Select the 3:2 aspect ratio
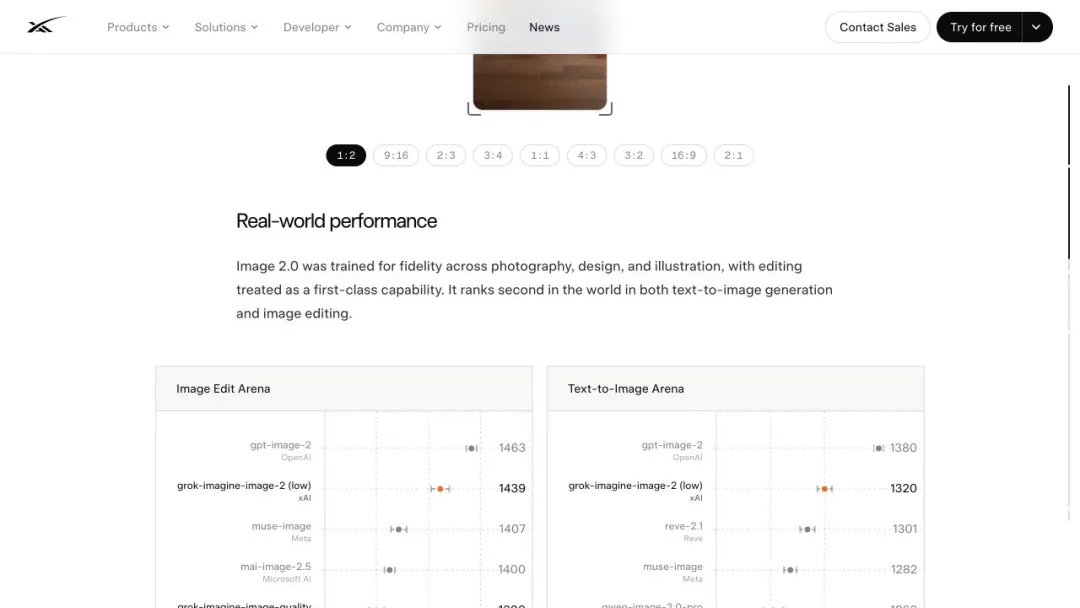This screenshot has height=608, width=1080. tap(634, 155)
